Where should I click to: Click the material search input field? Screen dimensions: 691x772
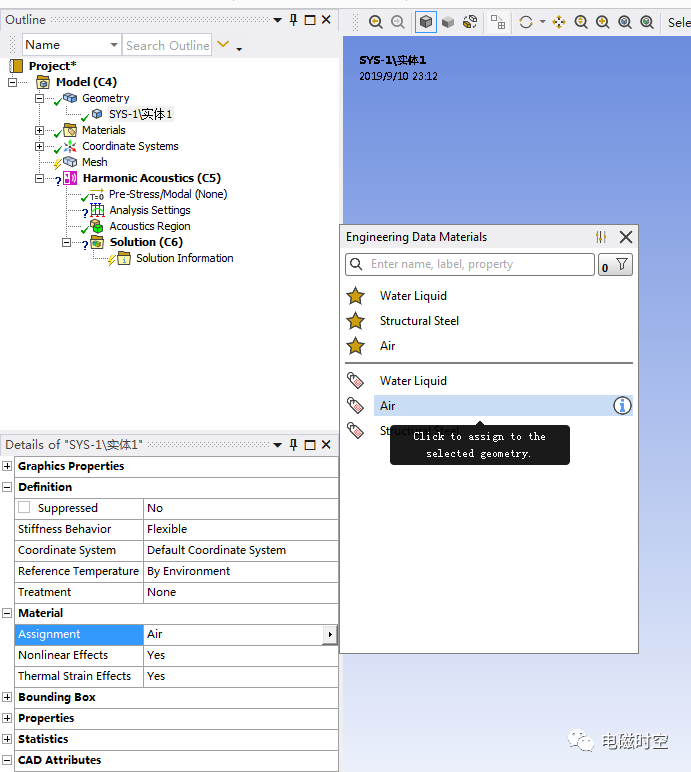(470, 264)
